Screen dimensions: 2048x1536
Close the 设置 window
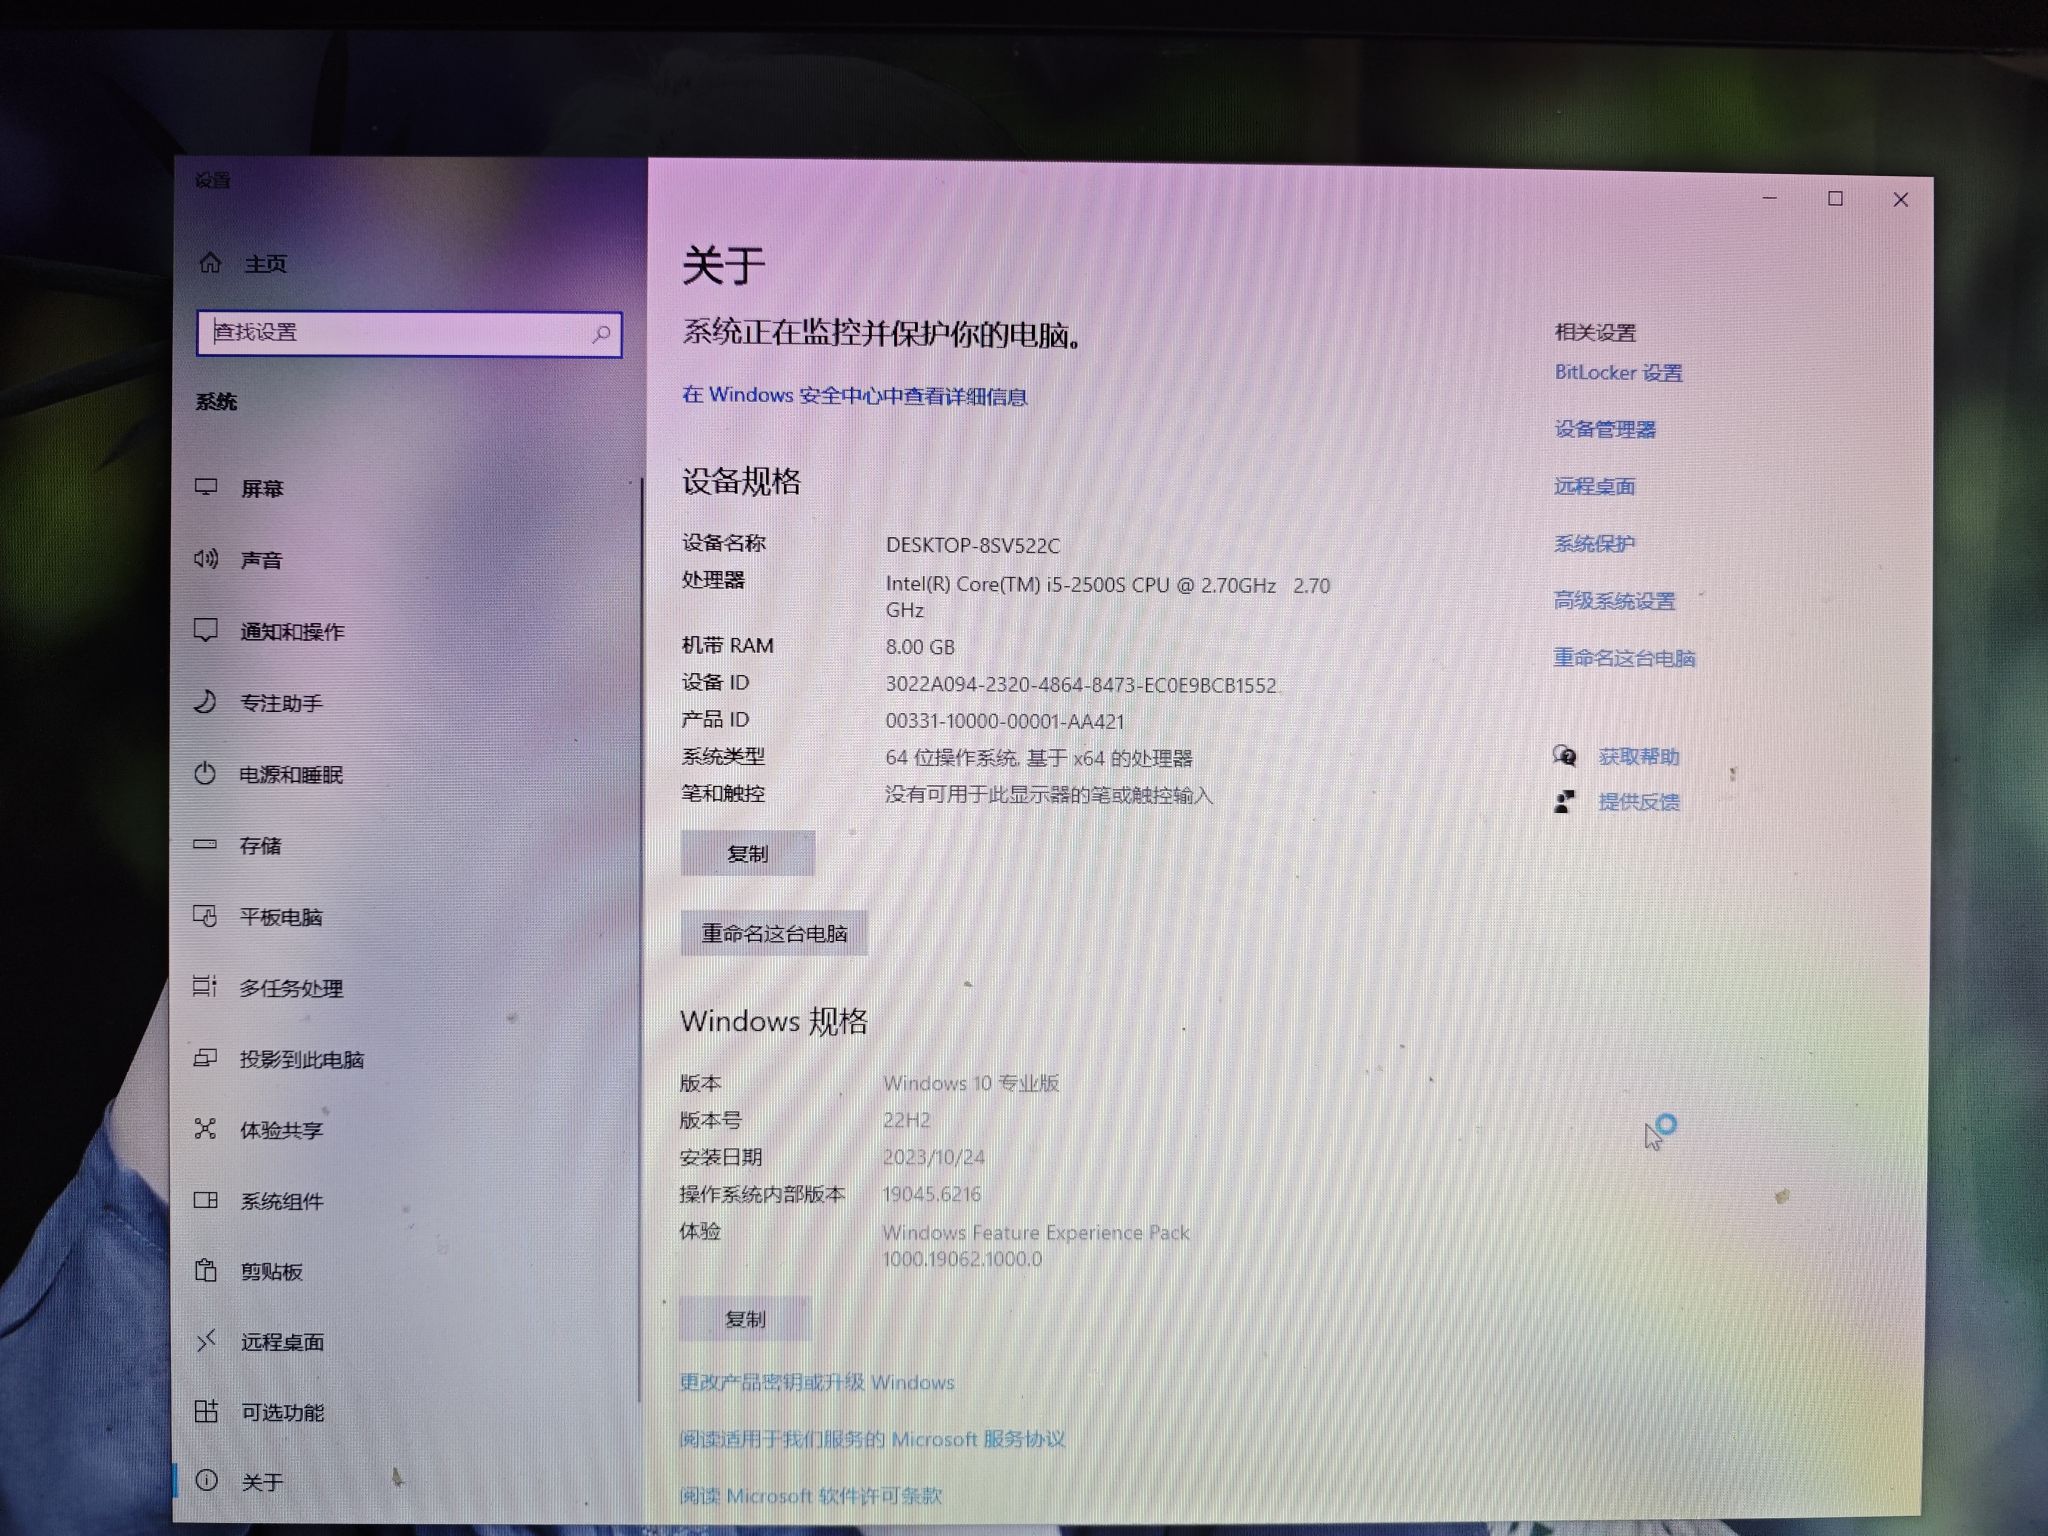1901,200
